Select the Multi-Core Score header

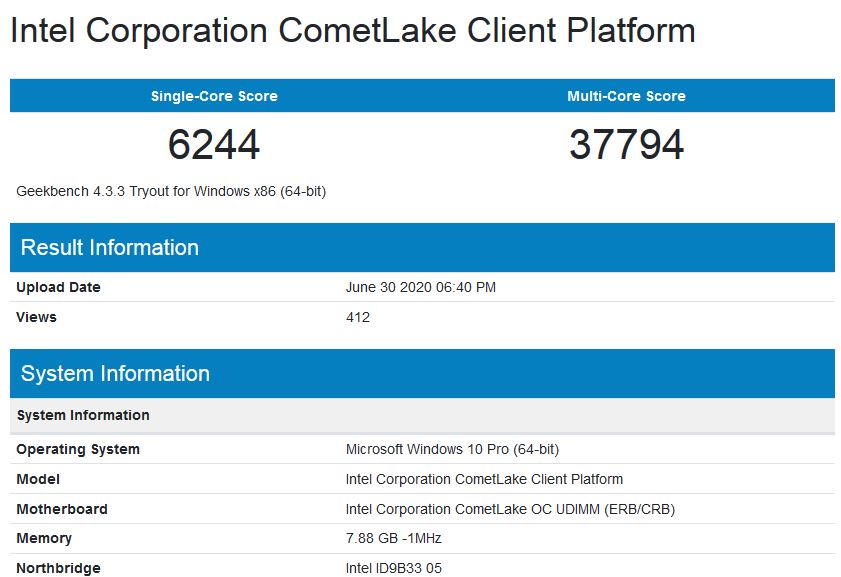coord(626,96)
